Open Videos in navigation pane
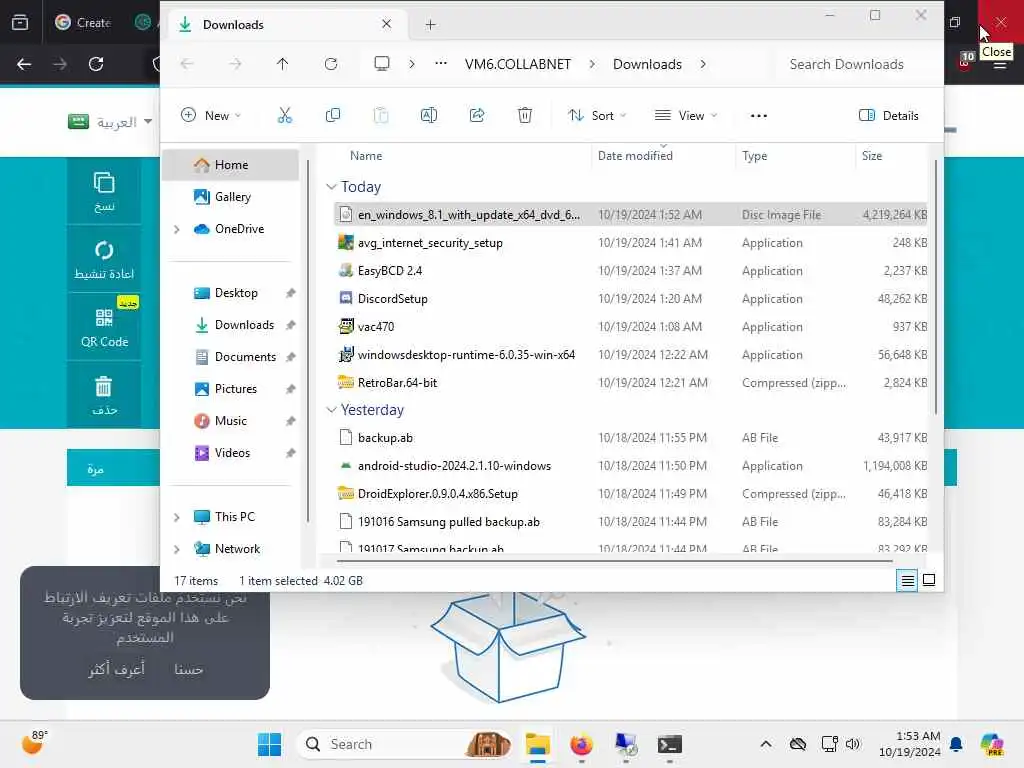 pyautogui.click(x=232, y=453)
